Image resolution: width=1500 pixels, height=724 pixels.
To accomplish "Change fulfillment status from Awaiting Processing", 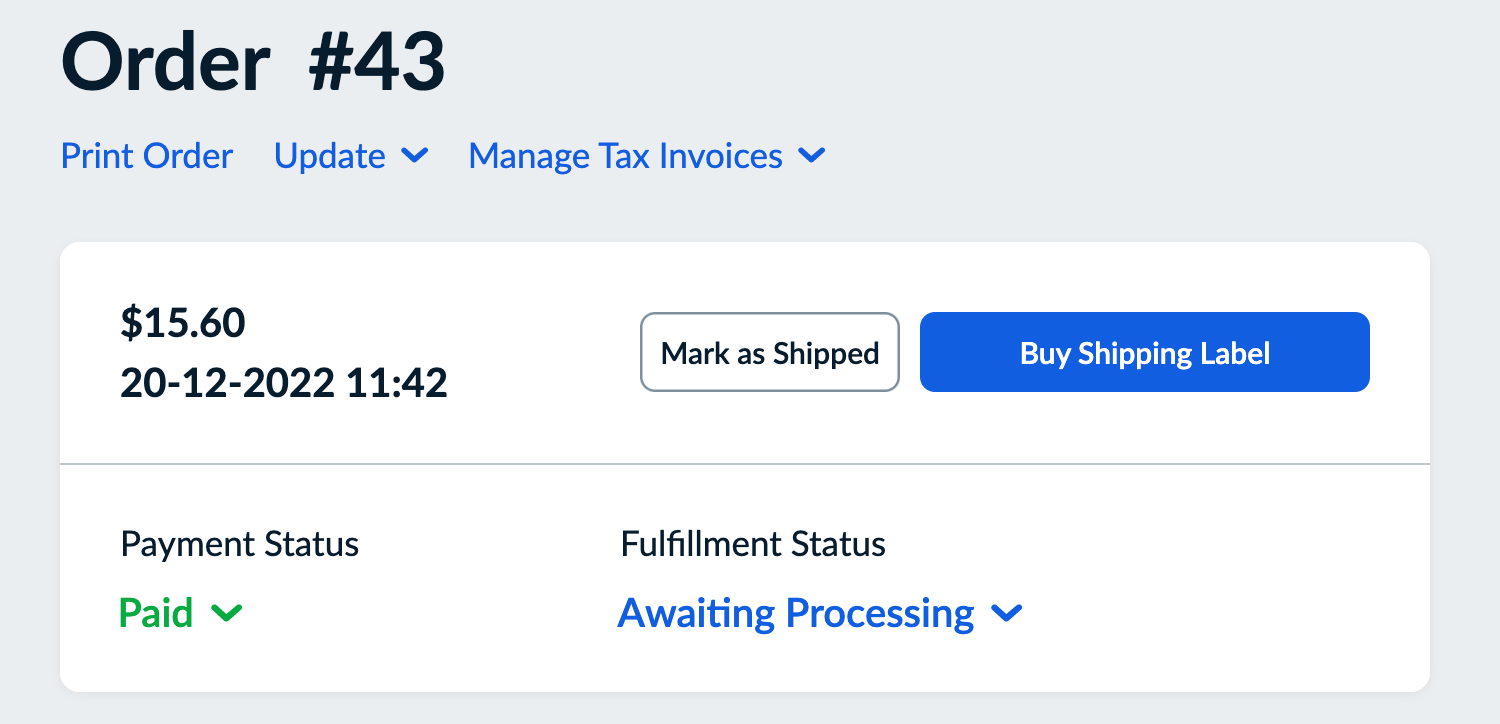I will 795,613.
